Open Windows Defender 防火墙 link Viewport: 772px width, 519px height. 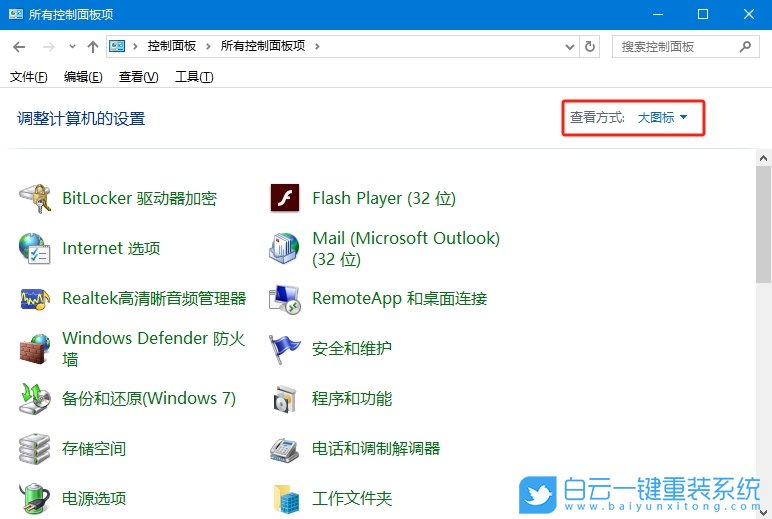pyautogui.click(x=154, y=349)
